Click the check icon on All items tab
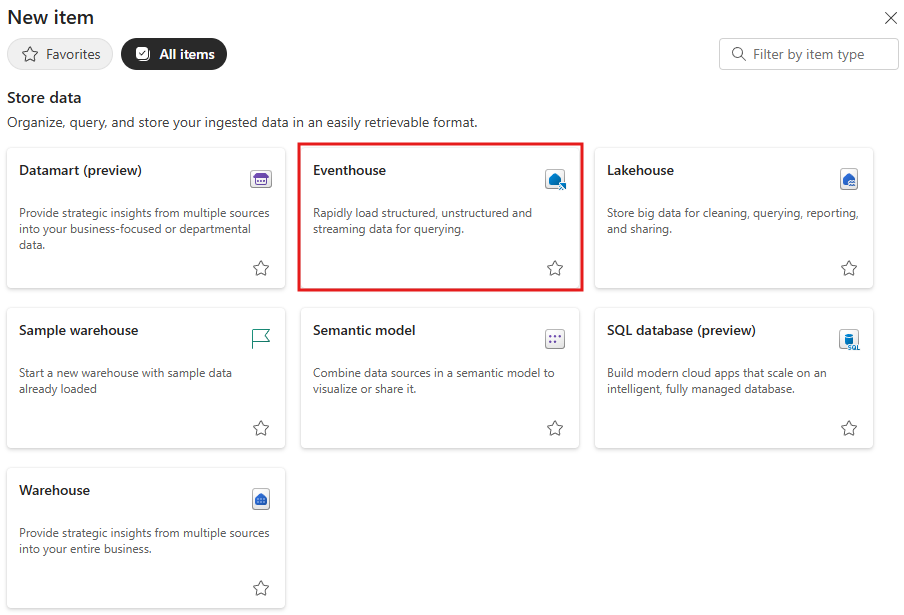904x615 pixels. pyautogui.click(x=142, y=54)
